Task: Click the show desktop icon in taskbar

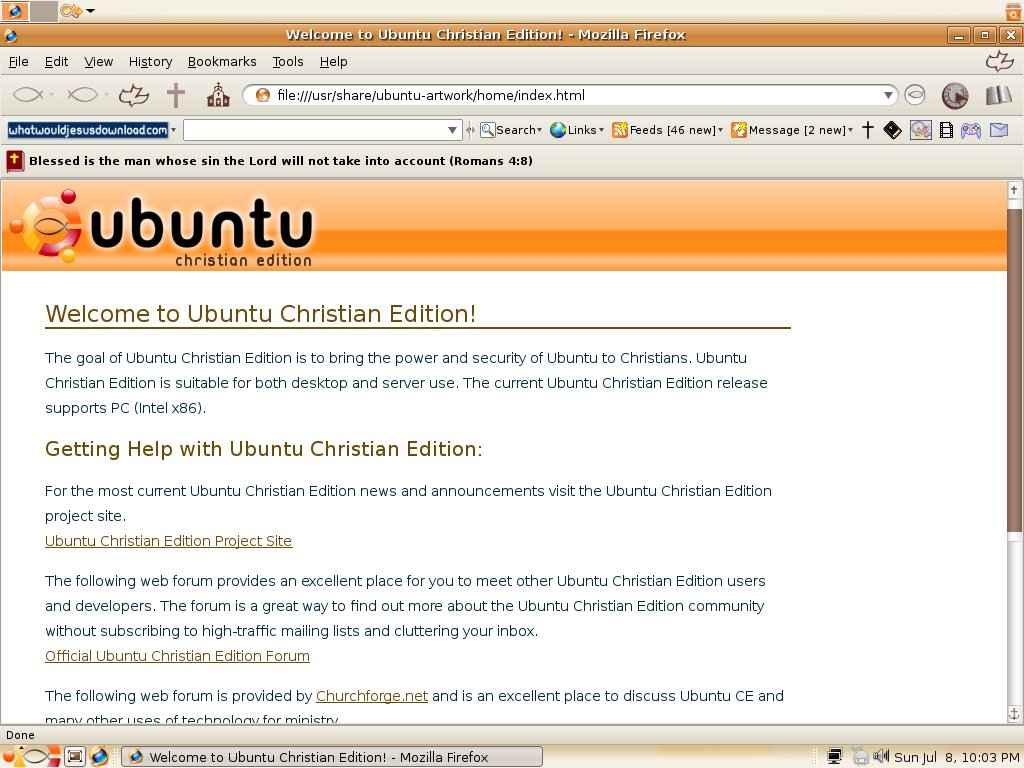Action: coord(75,757)
